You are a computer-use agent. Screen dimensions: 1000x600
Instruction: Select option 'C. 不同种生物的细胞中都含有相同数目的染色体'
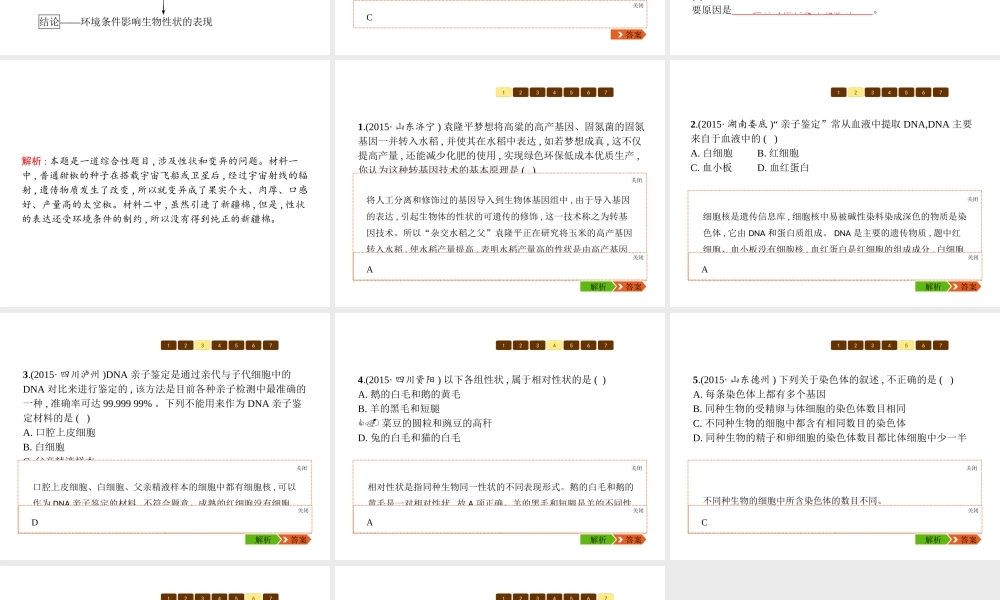[x=800, y=423]
